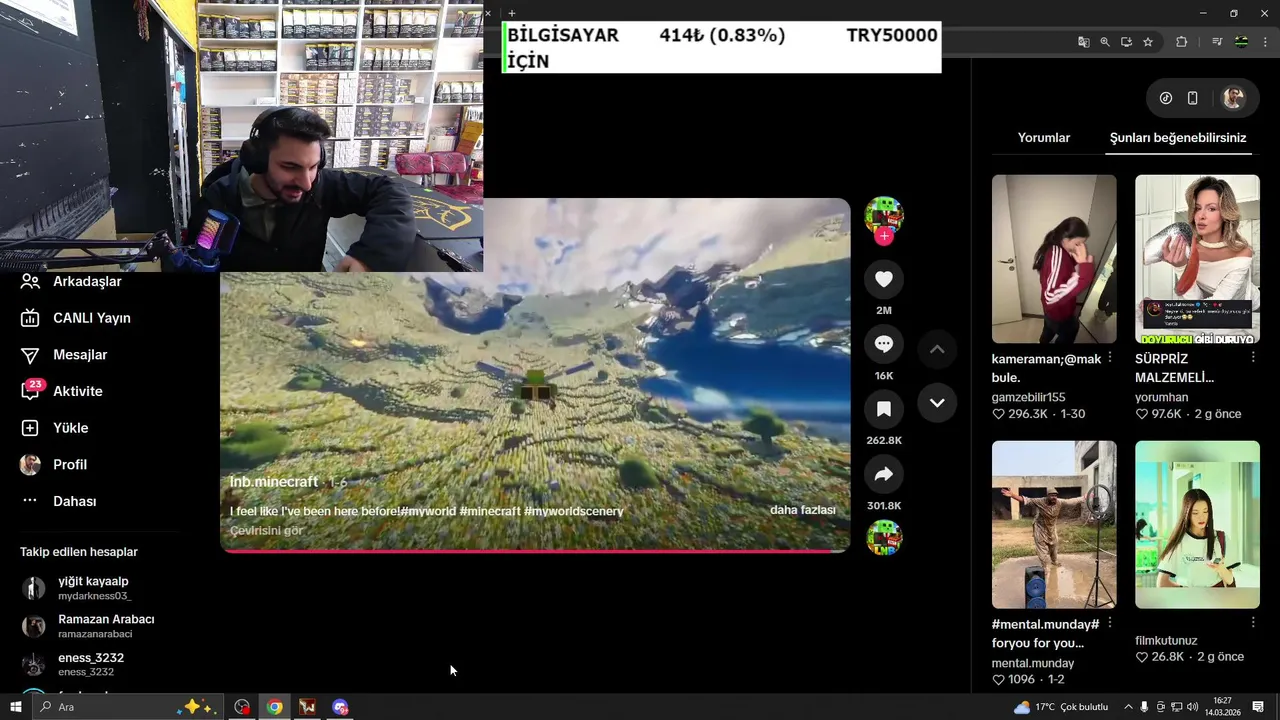
Task: Open the microphone tray icon
Action: [x=1144, y=707]
